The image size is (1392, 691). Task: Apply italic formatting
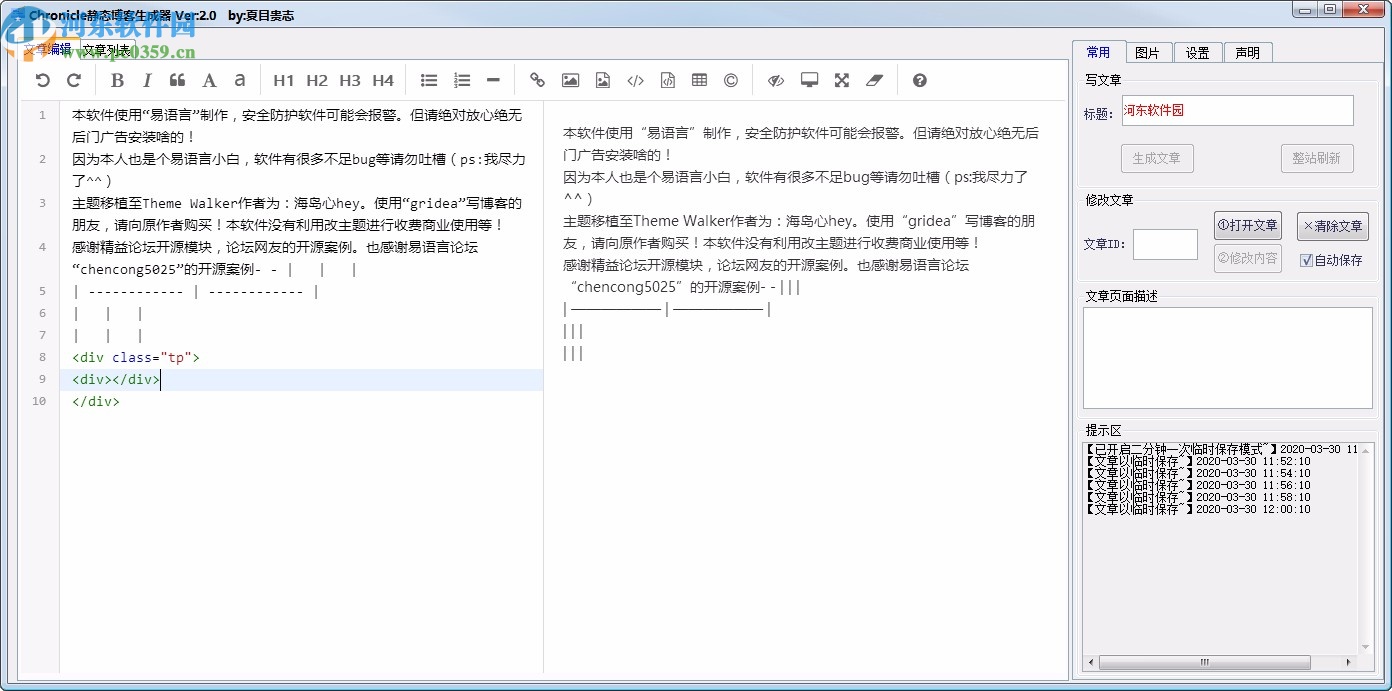click(147, 80)
